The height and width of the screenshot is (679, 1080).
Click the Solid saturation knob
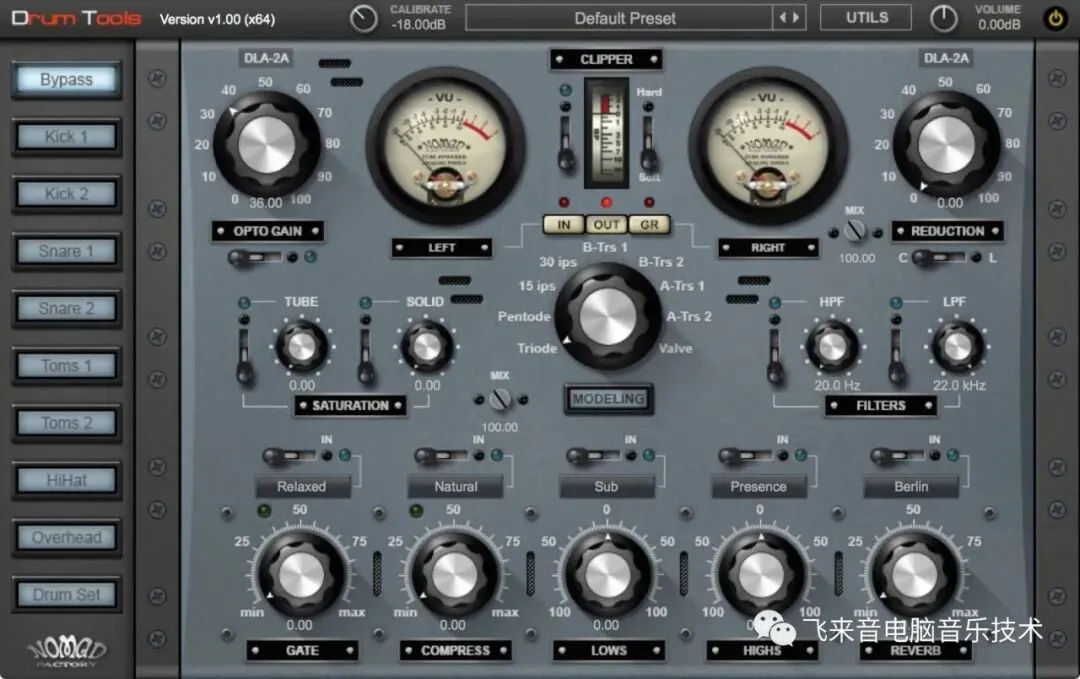pyautogui.click(x=426, y=347)
